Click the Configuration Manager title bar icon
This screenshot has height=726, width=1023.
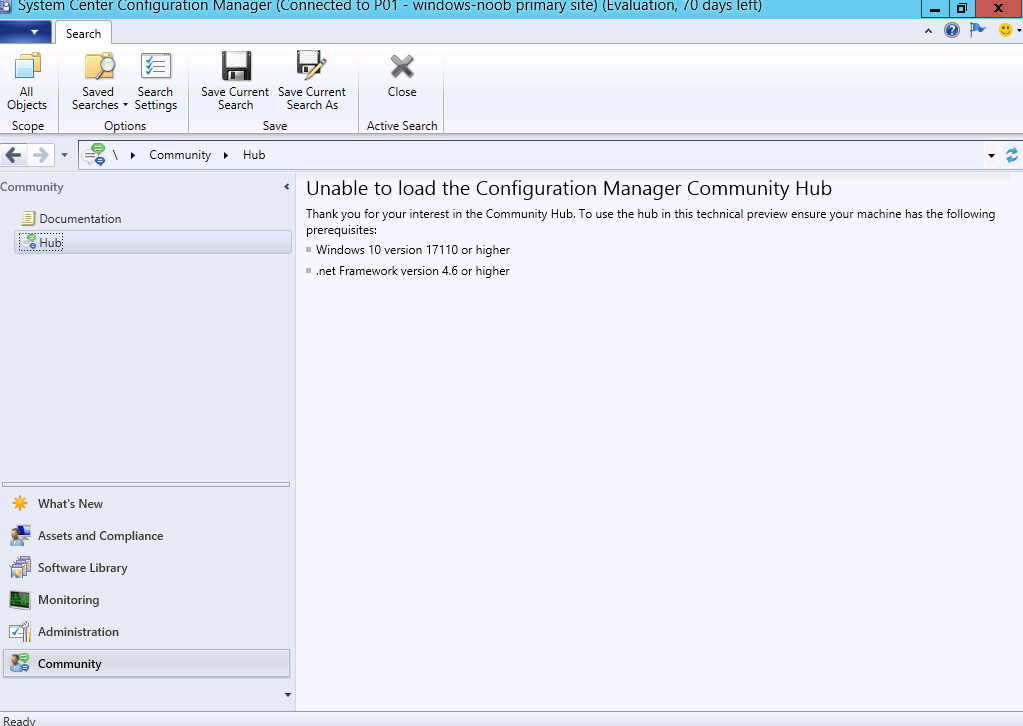click(x=6, y=7)
